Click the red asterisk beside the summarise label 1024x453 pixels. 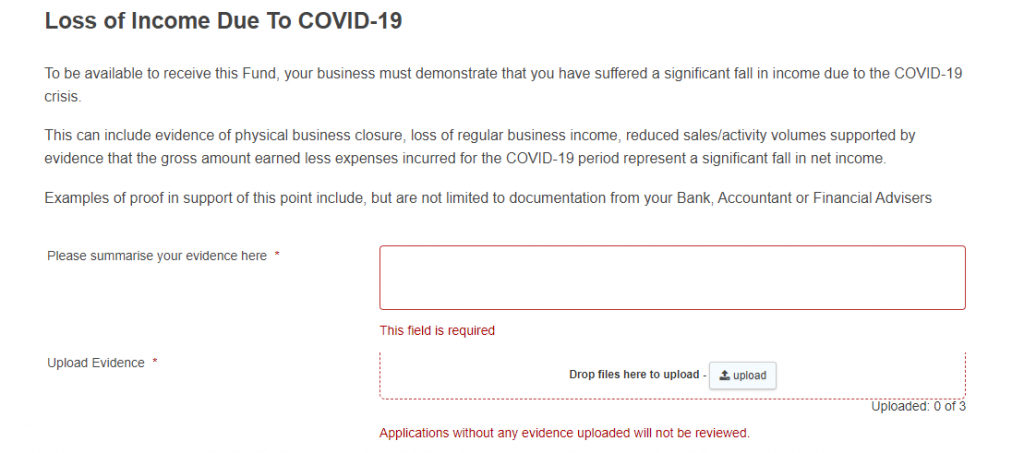pyautogui.click(x=277, y=256)
